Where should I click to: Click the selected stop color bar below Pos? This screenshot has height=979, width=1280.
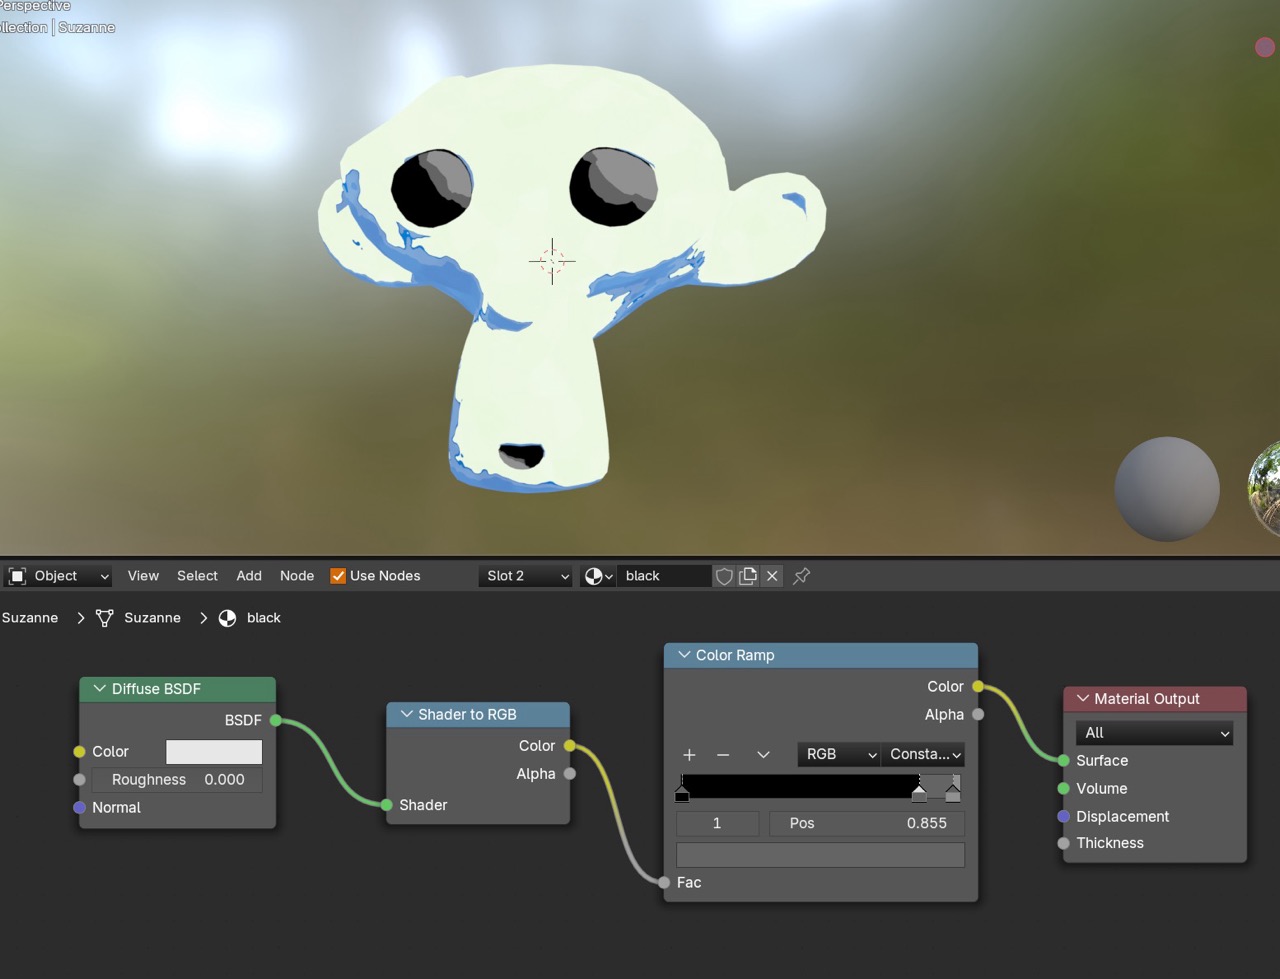tap(820, 855)
